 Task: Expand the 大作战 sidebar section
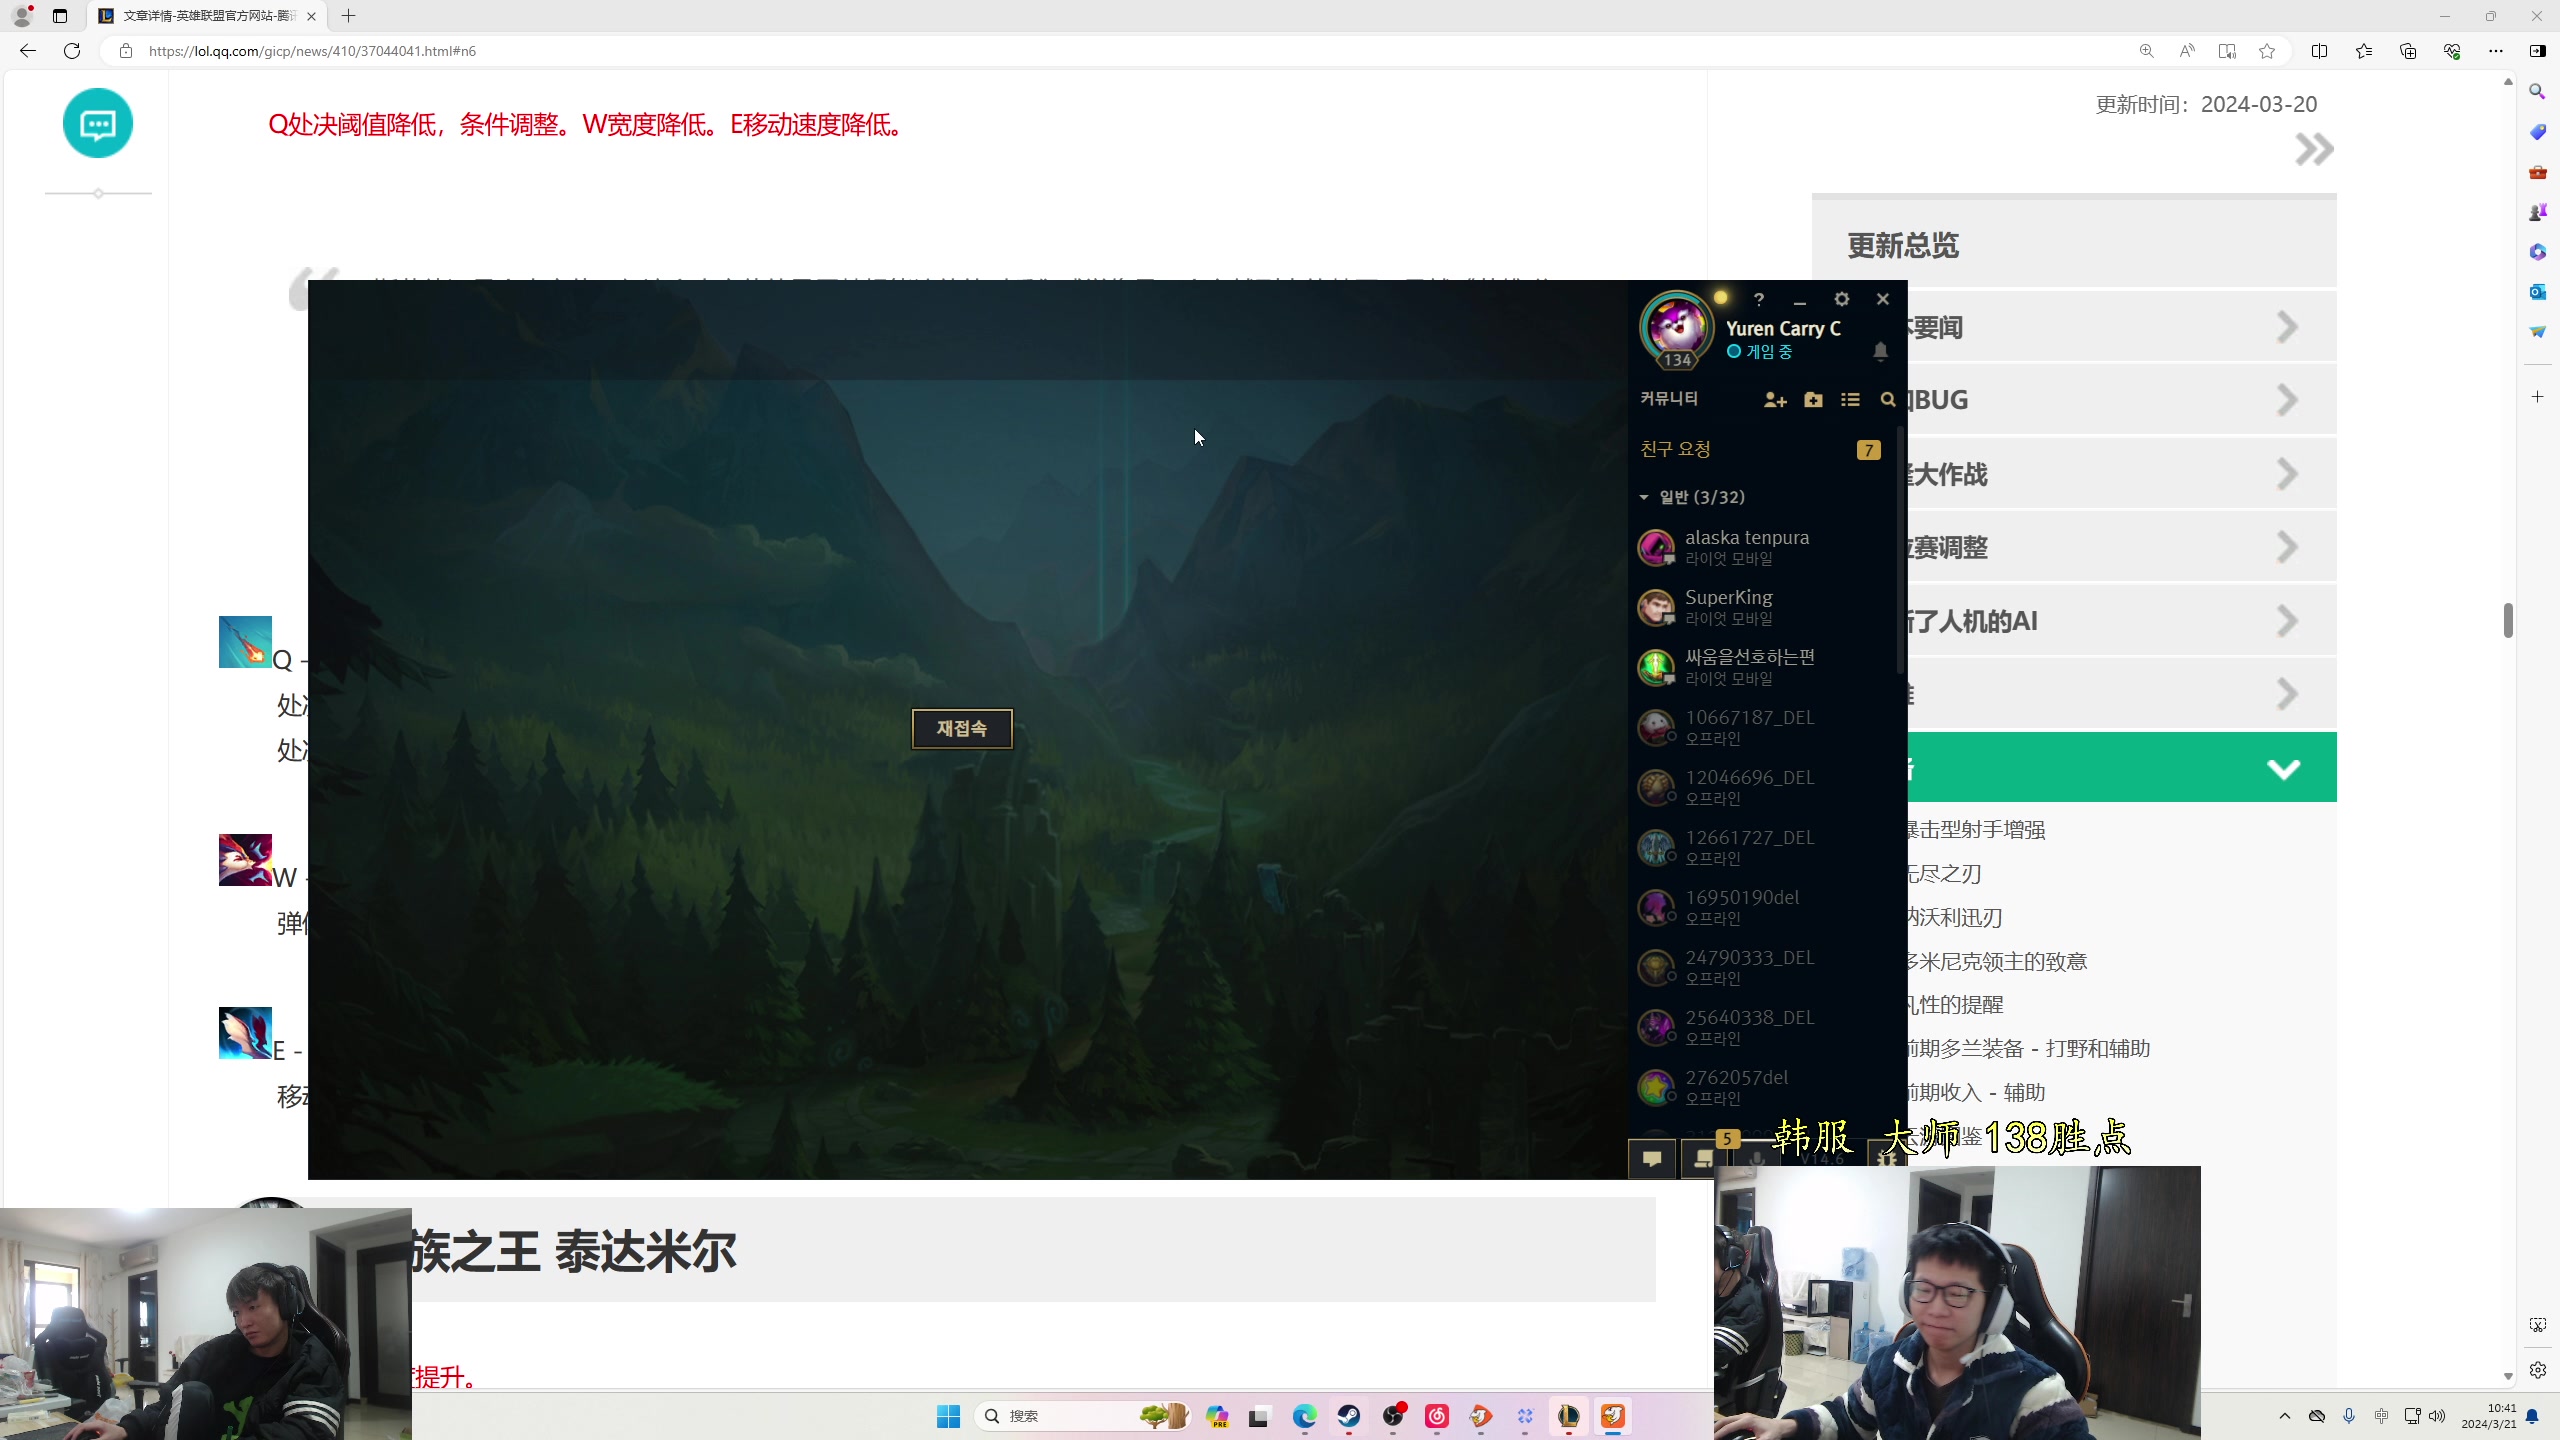2286,474
